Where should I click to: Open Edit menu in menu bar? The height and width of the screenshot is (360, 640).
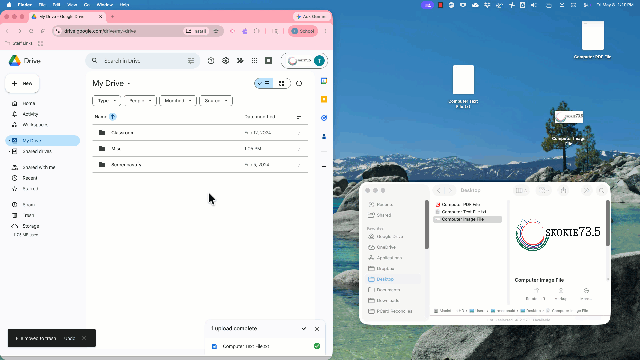[x=57, y=4]
